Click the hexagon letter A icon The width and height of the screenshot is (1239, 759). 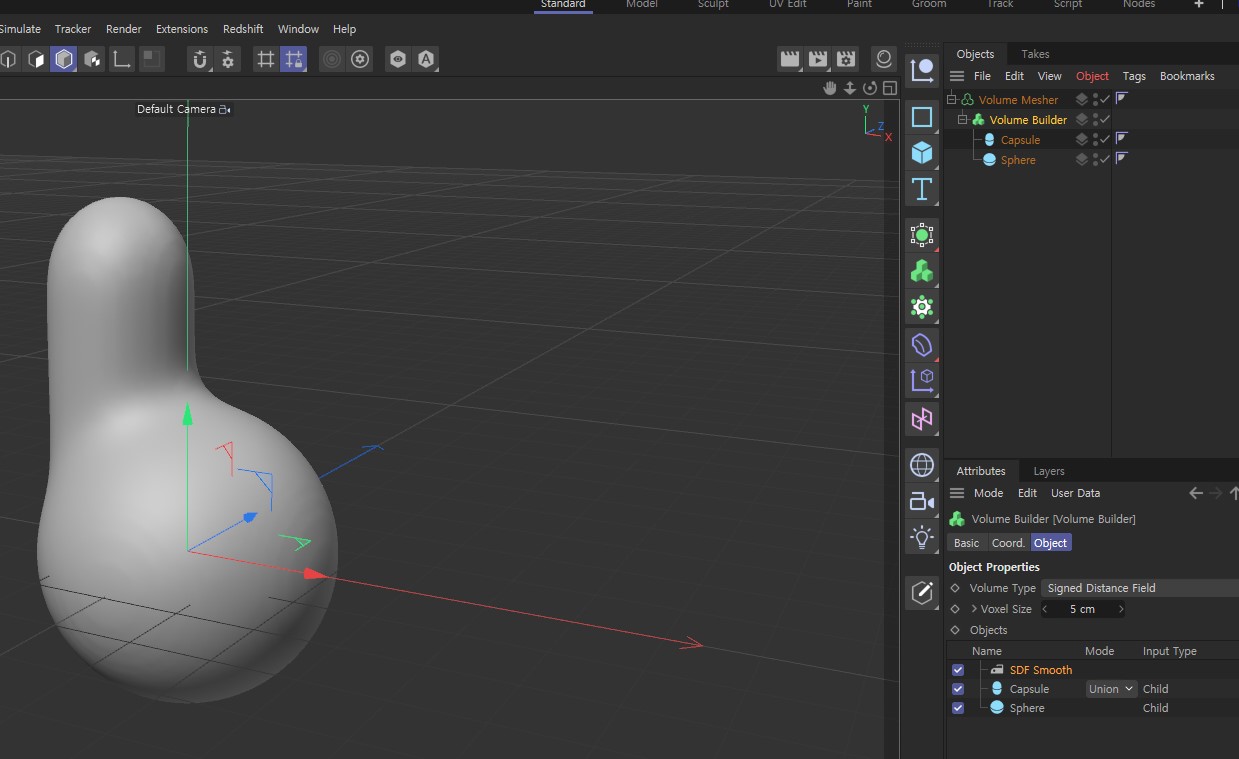426,59
